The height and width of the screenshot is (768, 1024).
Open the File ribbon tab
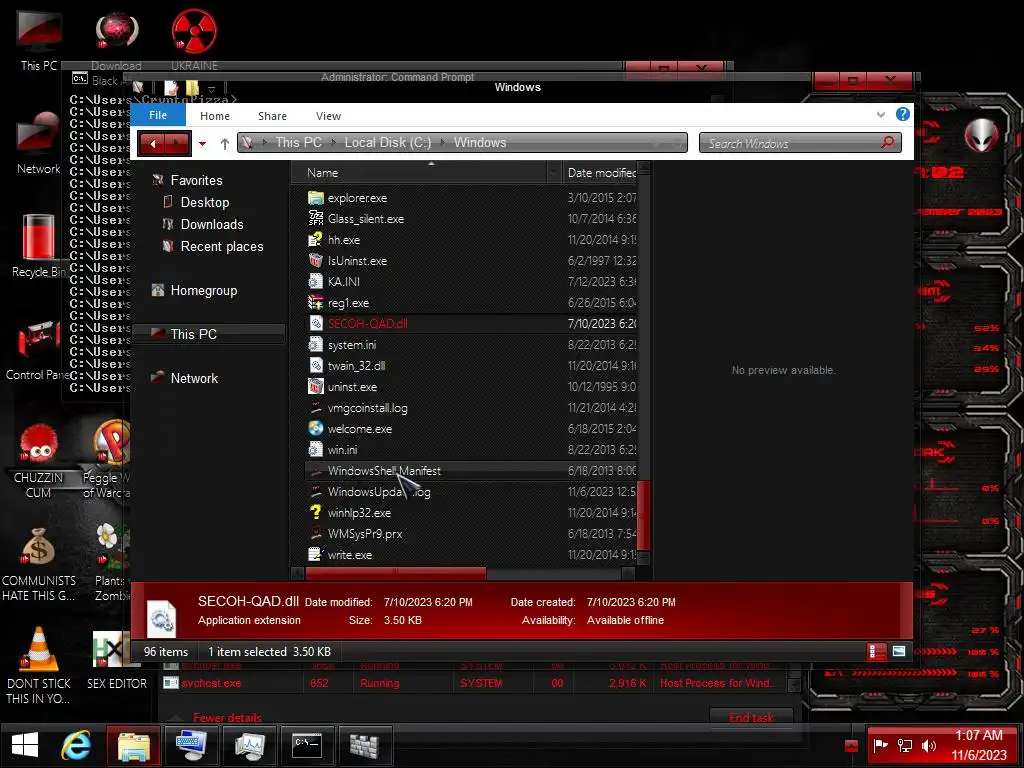pos(158,116)
